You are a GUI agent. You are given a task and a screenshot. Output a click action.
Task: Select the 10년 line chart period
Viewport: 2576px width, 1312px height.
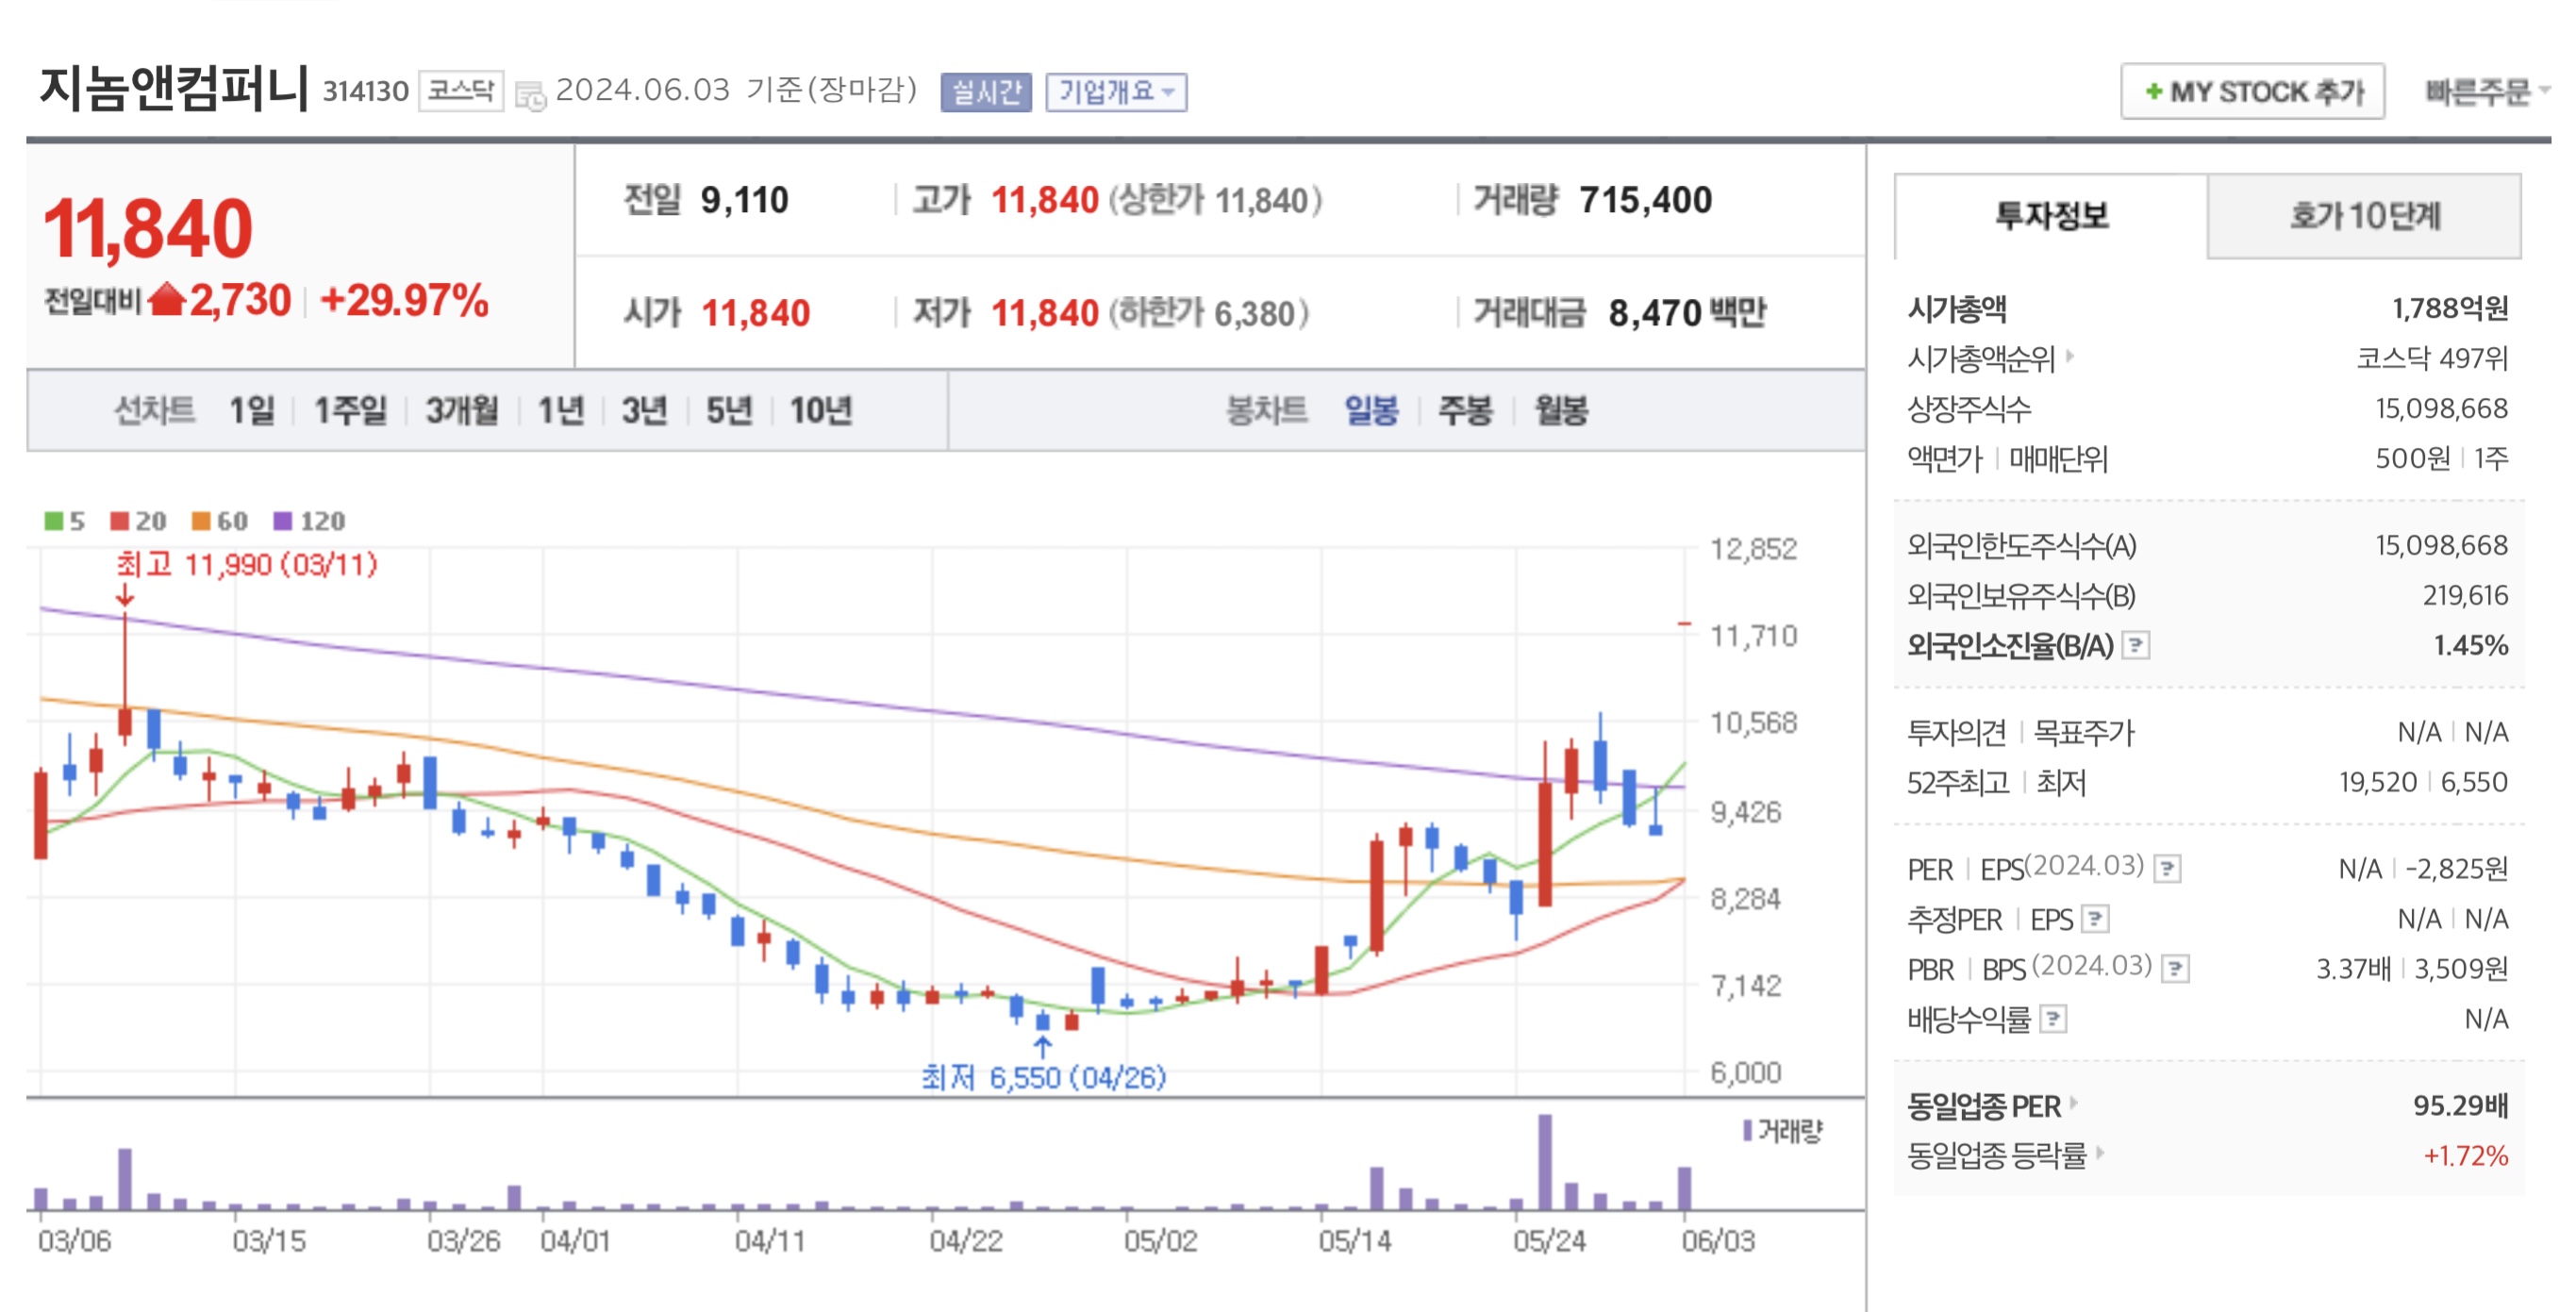click(821, 410)
